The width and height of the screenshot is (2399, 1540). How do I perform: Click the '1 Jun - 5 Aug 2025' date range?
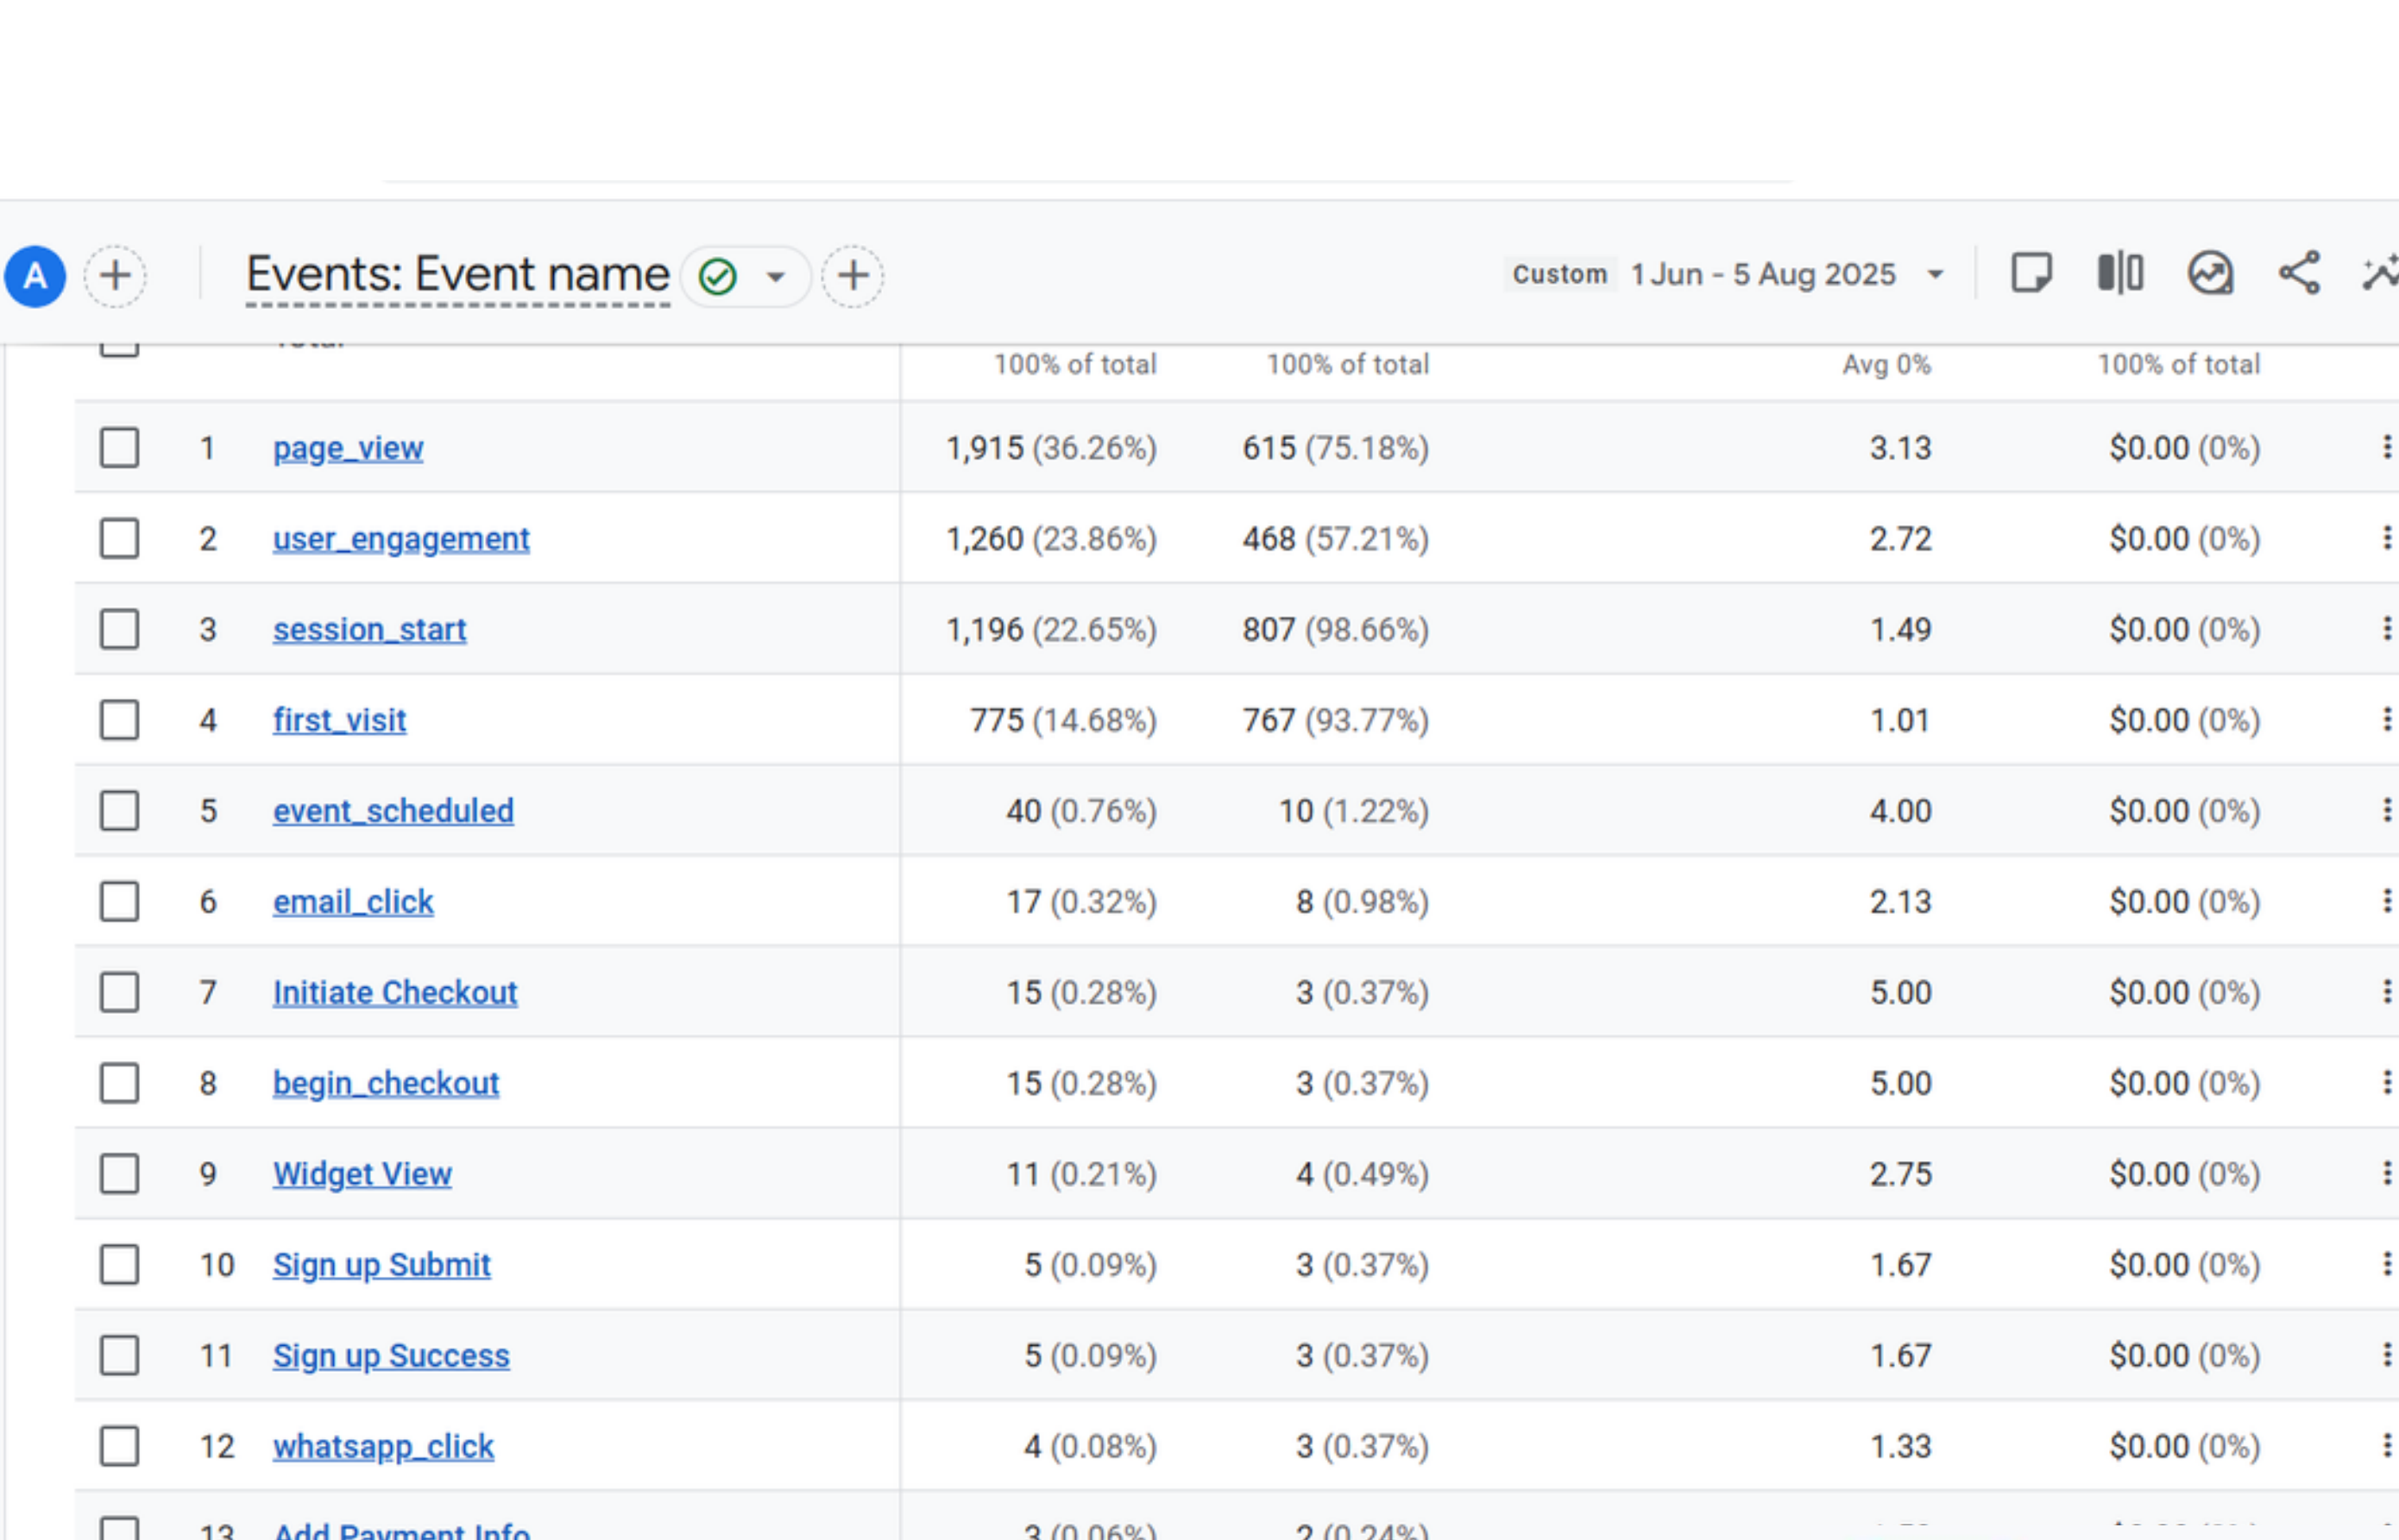pyautogui.click(x=1763, y=274)
